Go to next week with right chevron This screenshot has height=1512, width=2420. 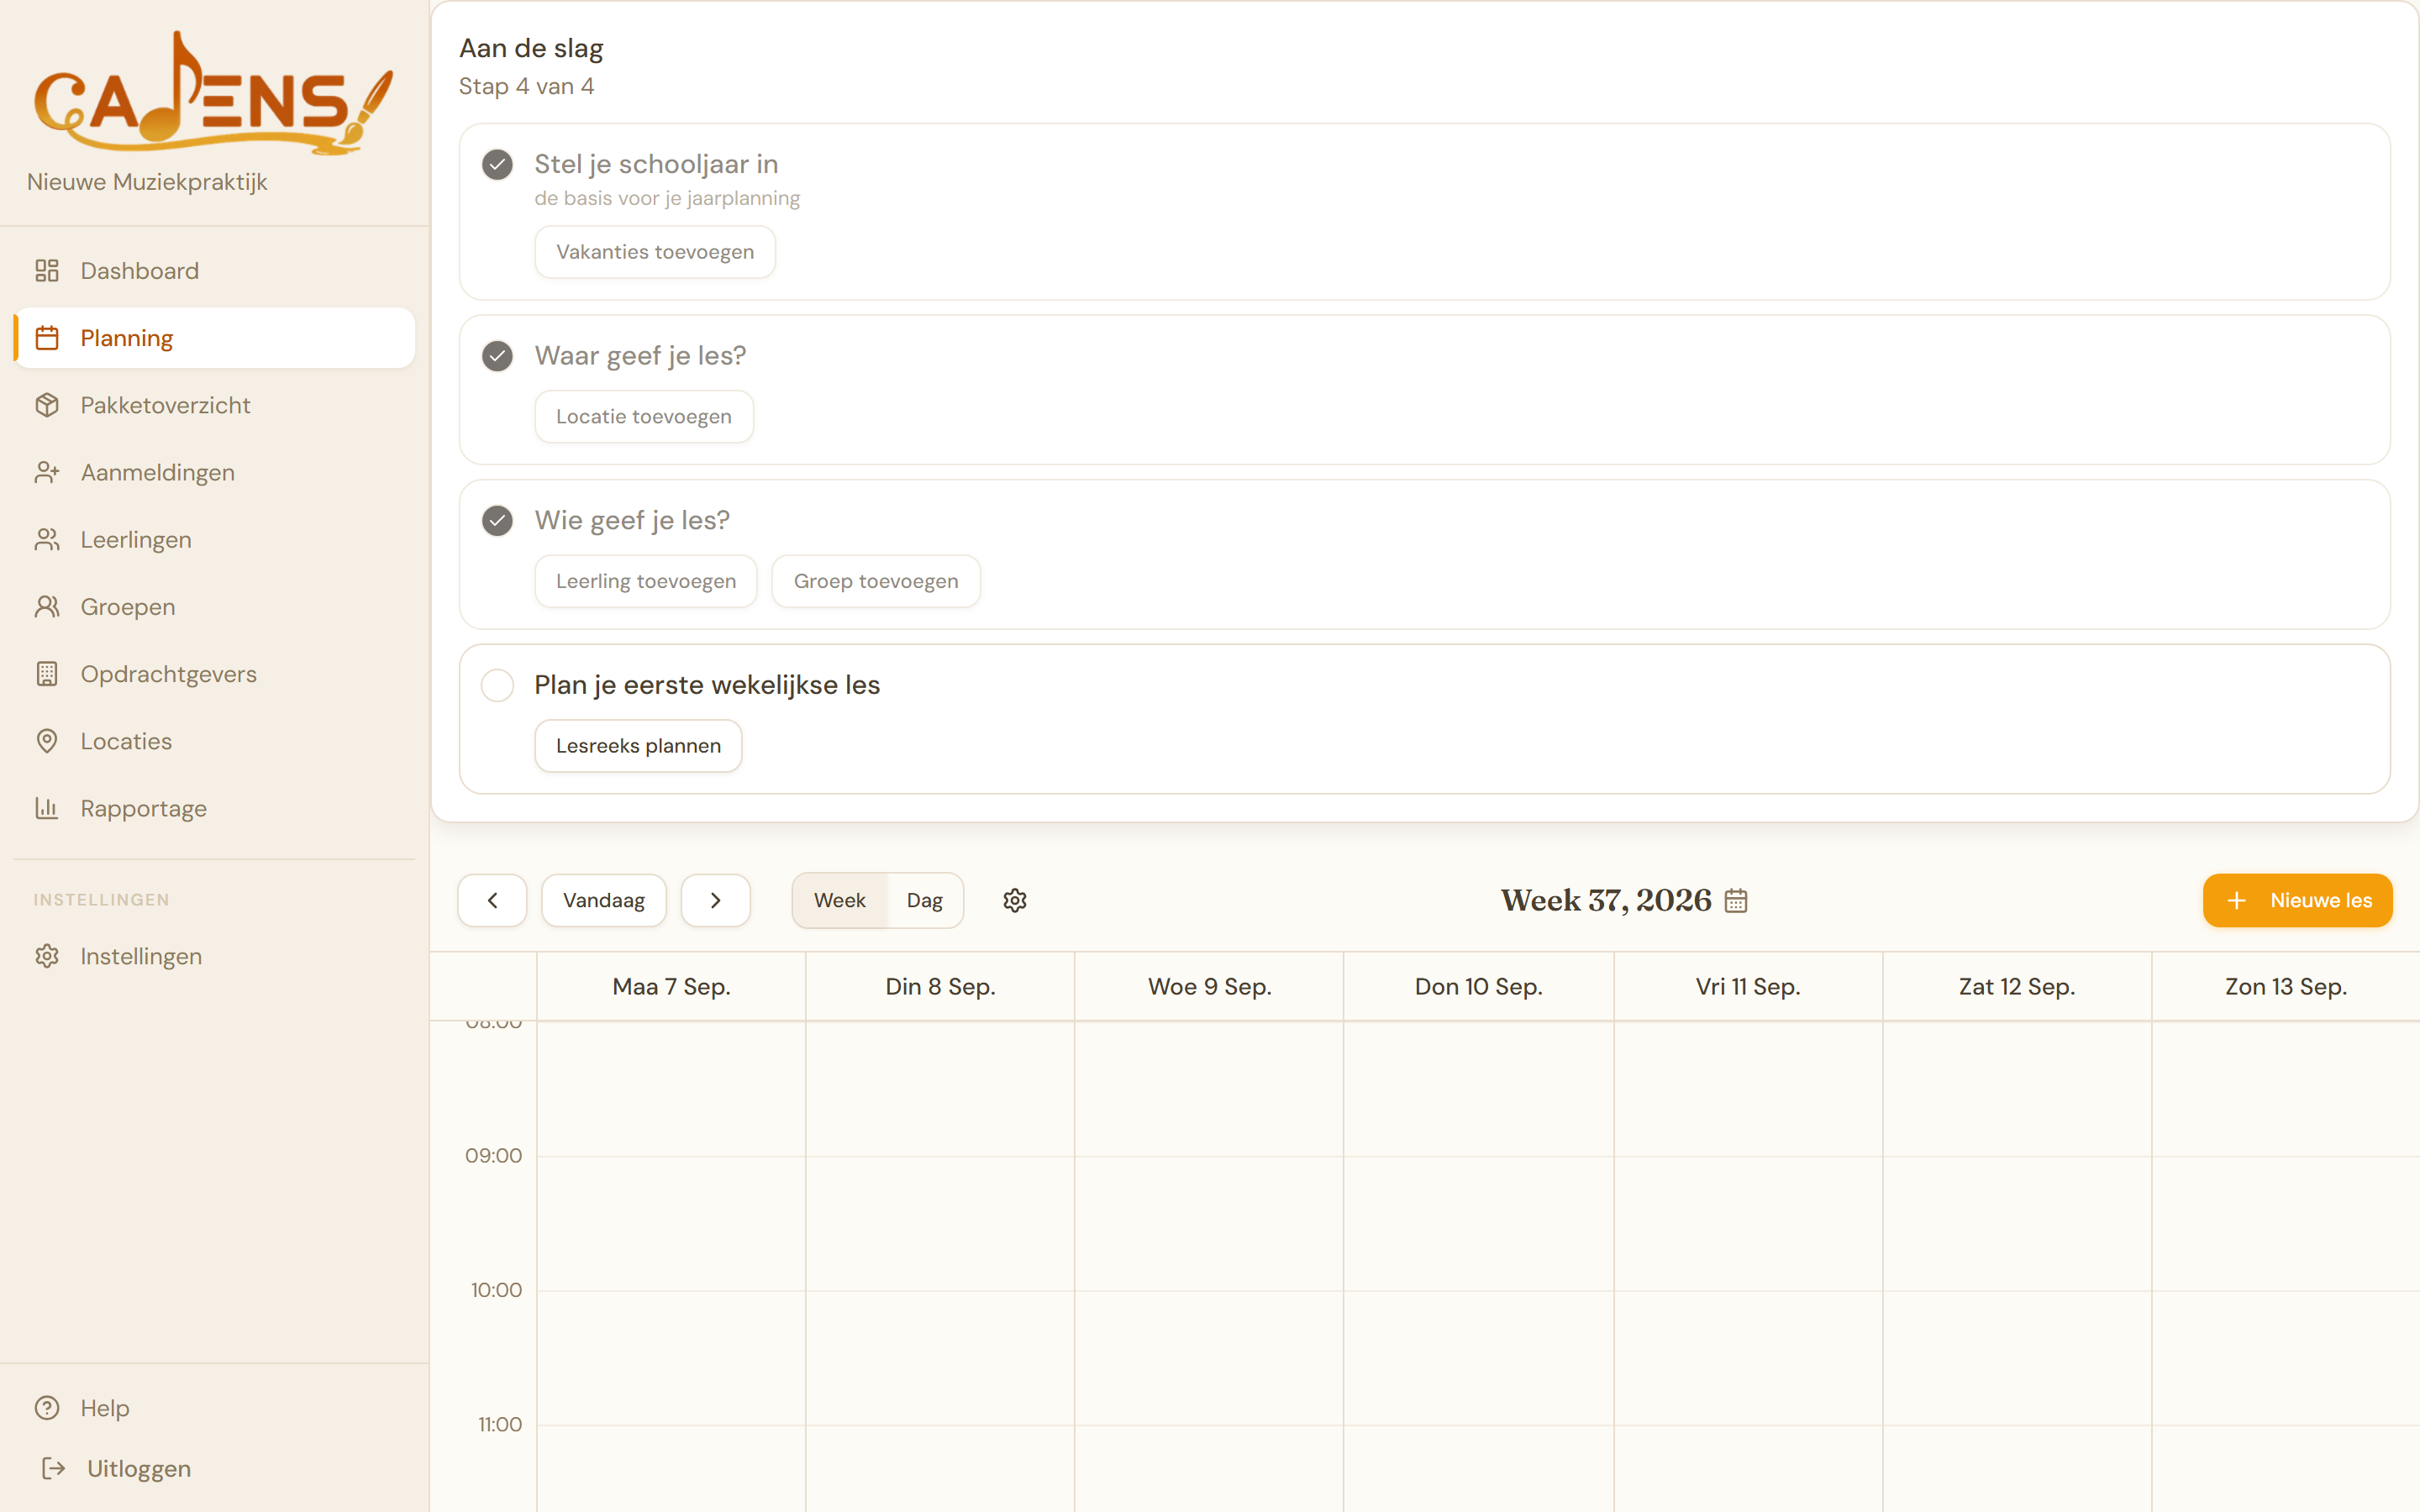point(716,900)
